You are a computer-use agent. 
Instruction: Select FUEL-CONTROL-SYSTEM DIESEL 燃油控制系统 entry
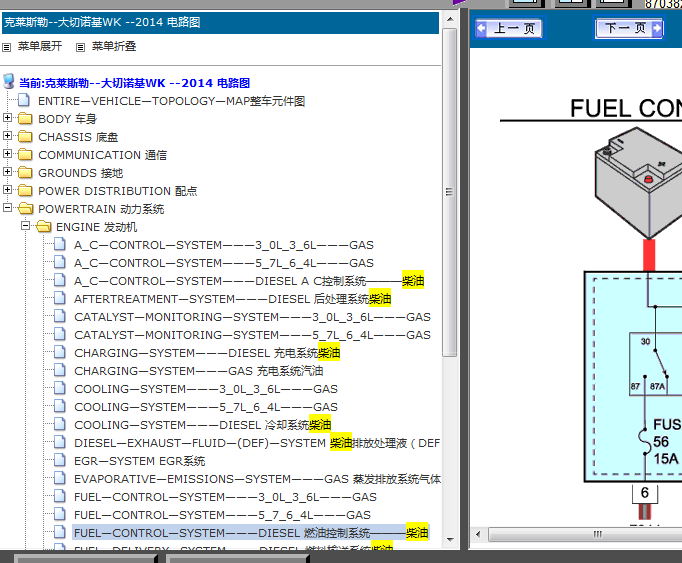click(x=251, y=533)
